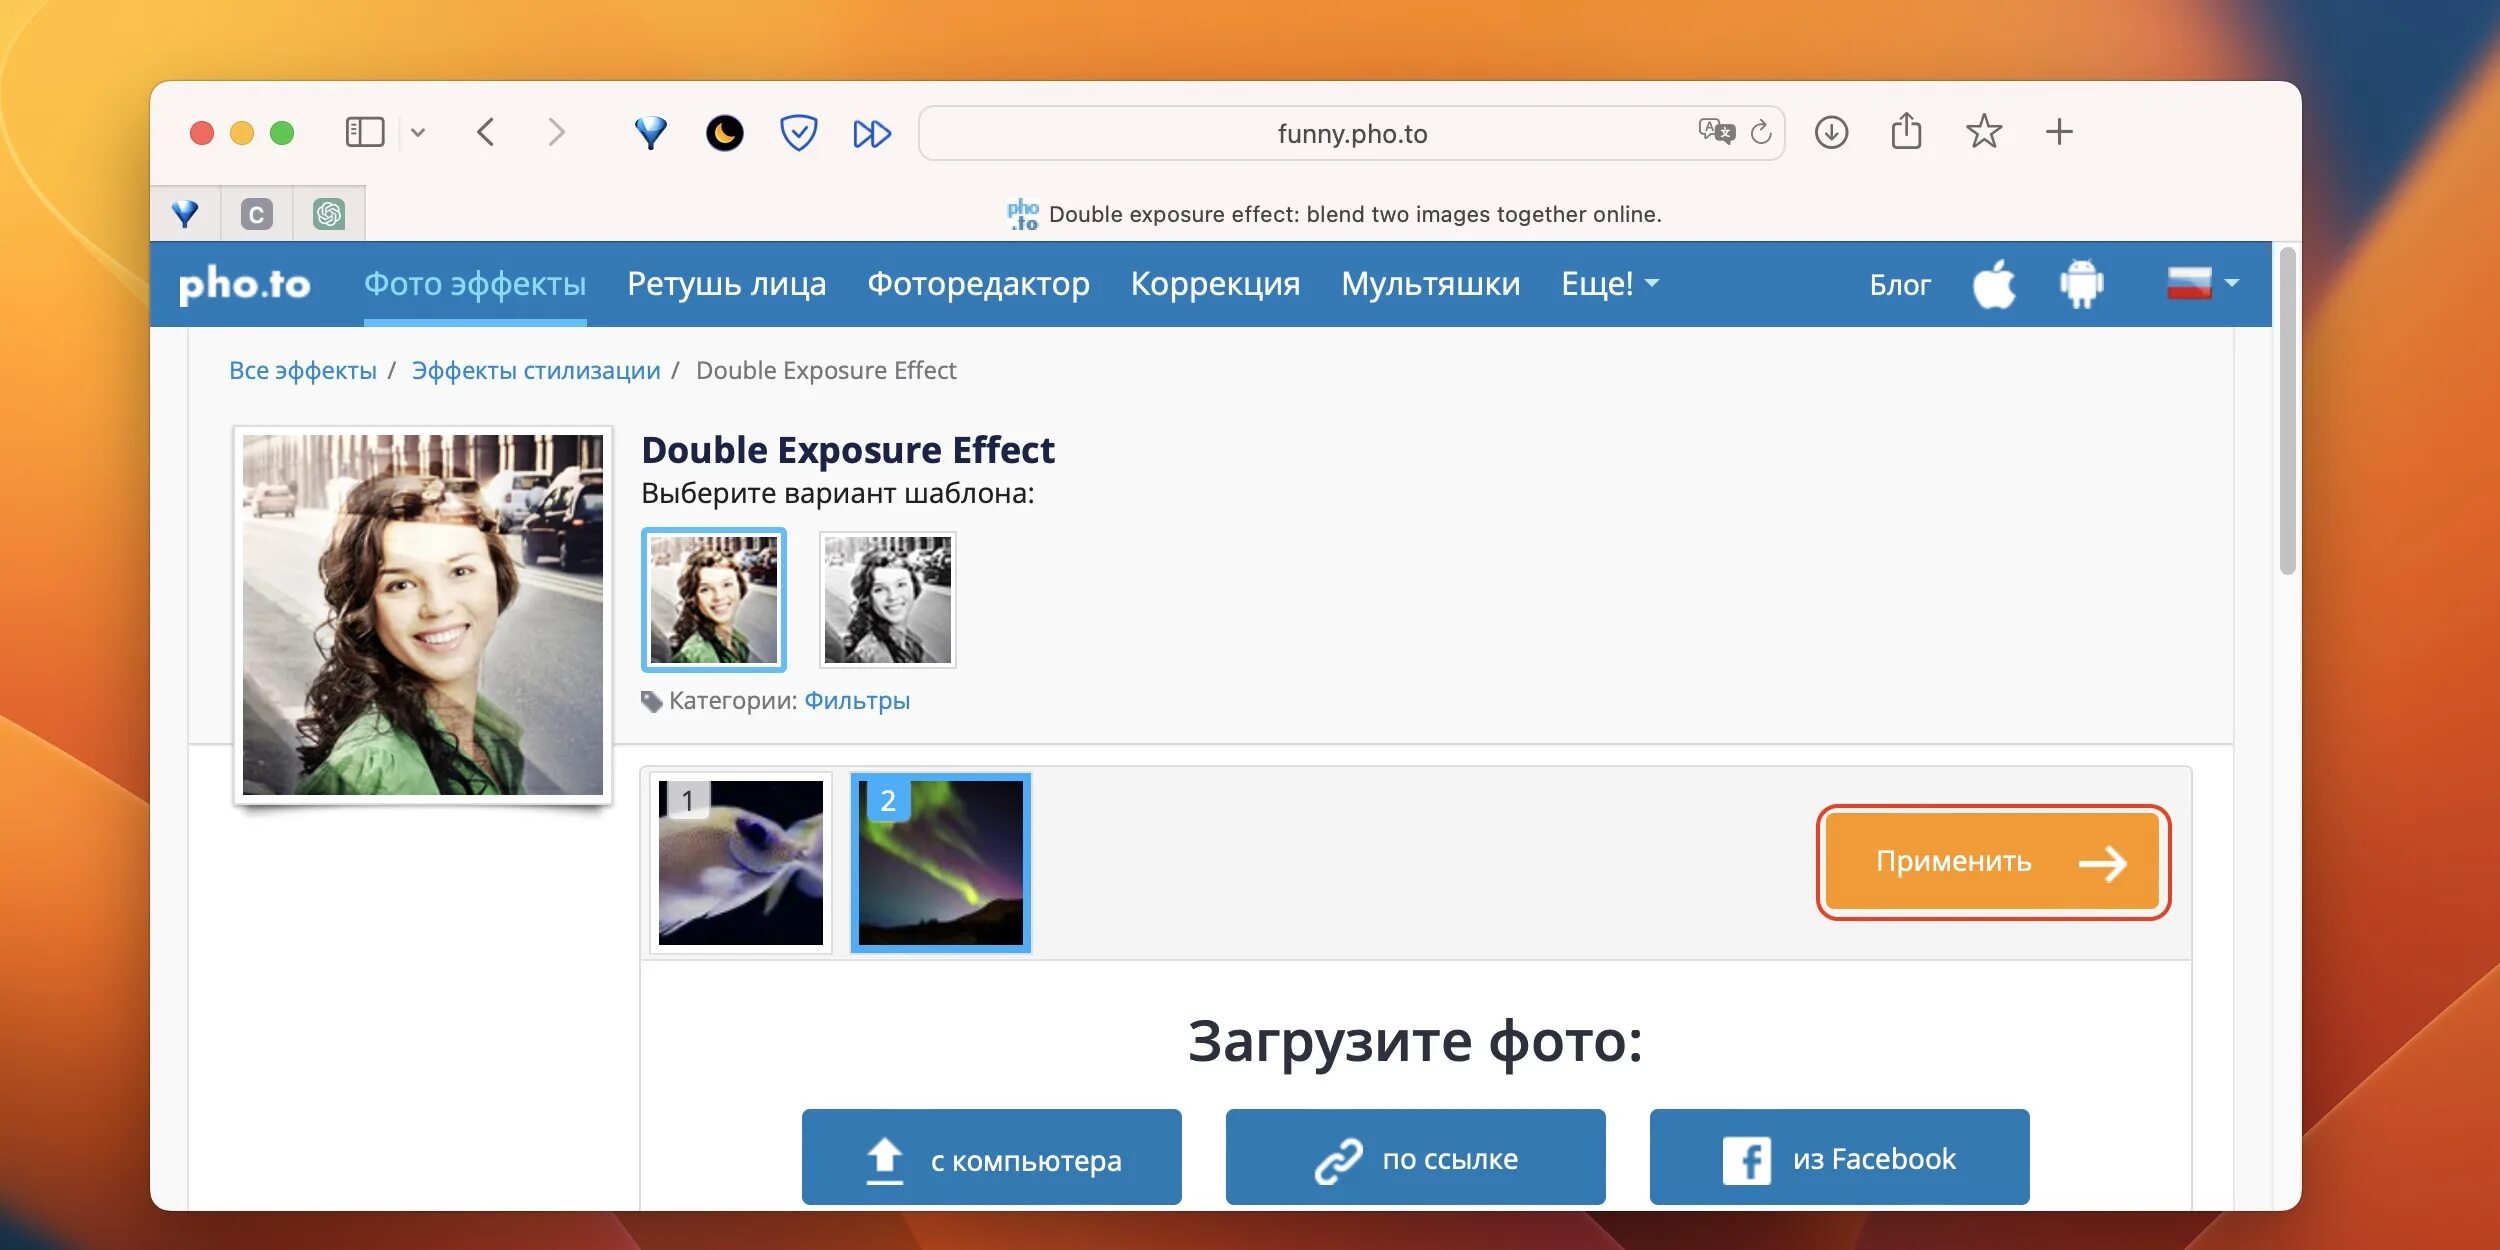Click the translate page icon in address bar

(x=1716, y=131)
